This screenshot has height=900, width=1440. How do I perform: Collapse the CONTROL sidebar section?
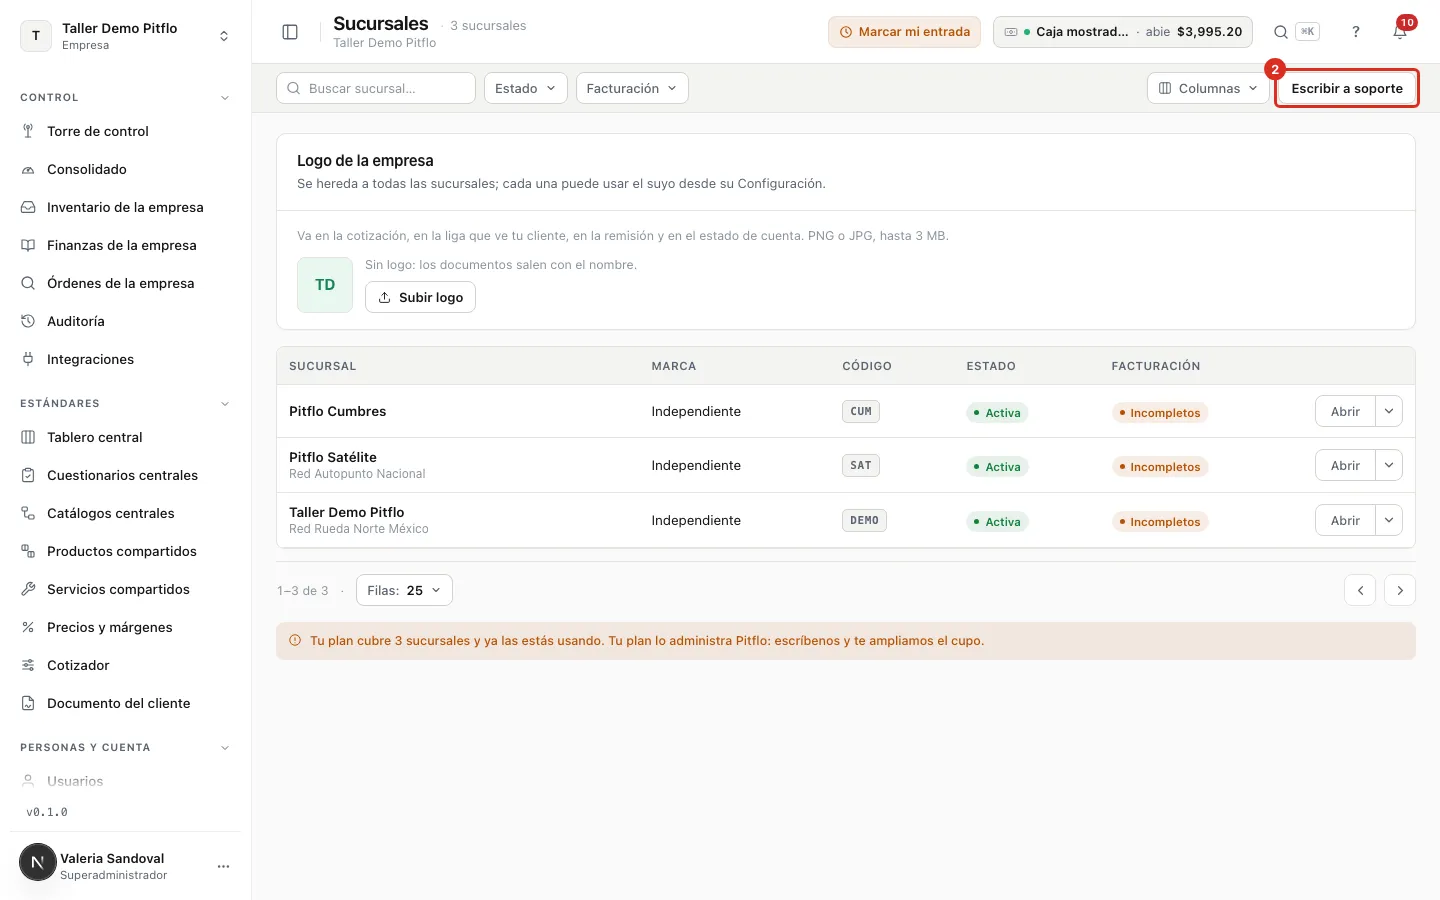[225, 98]
